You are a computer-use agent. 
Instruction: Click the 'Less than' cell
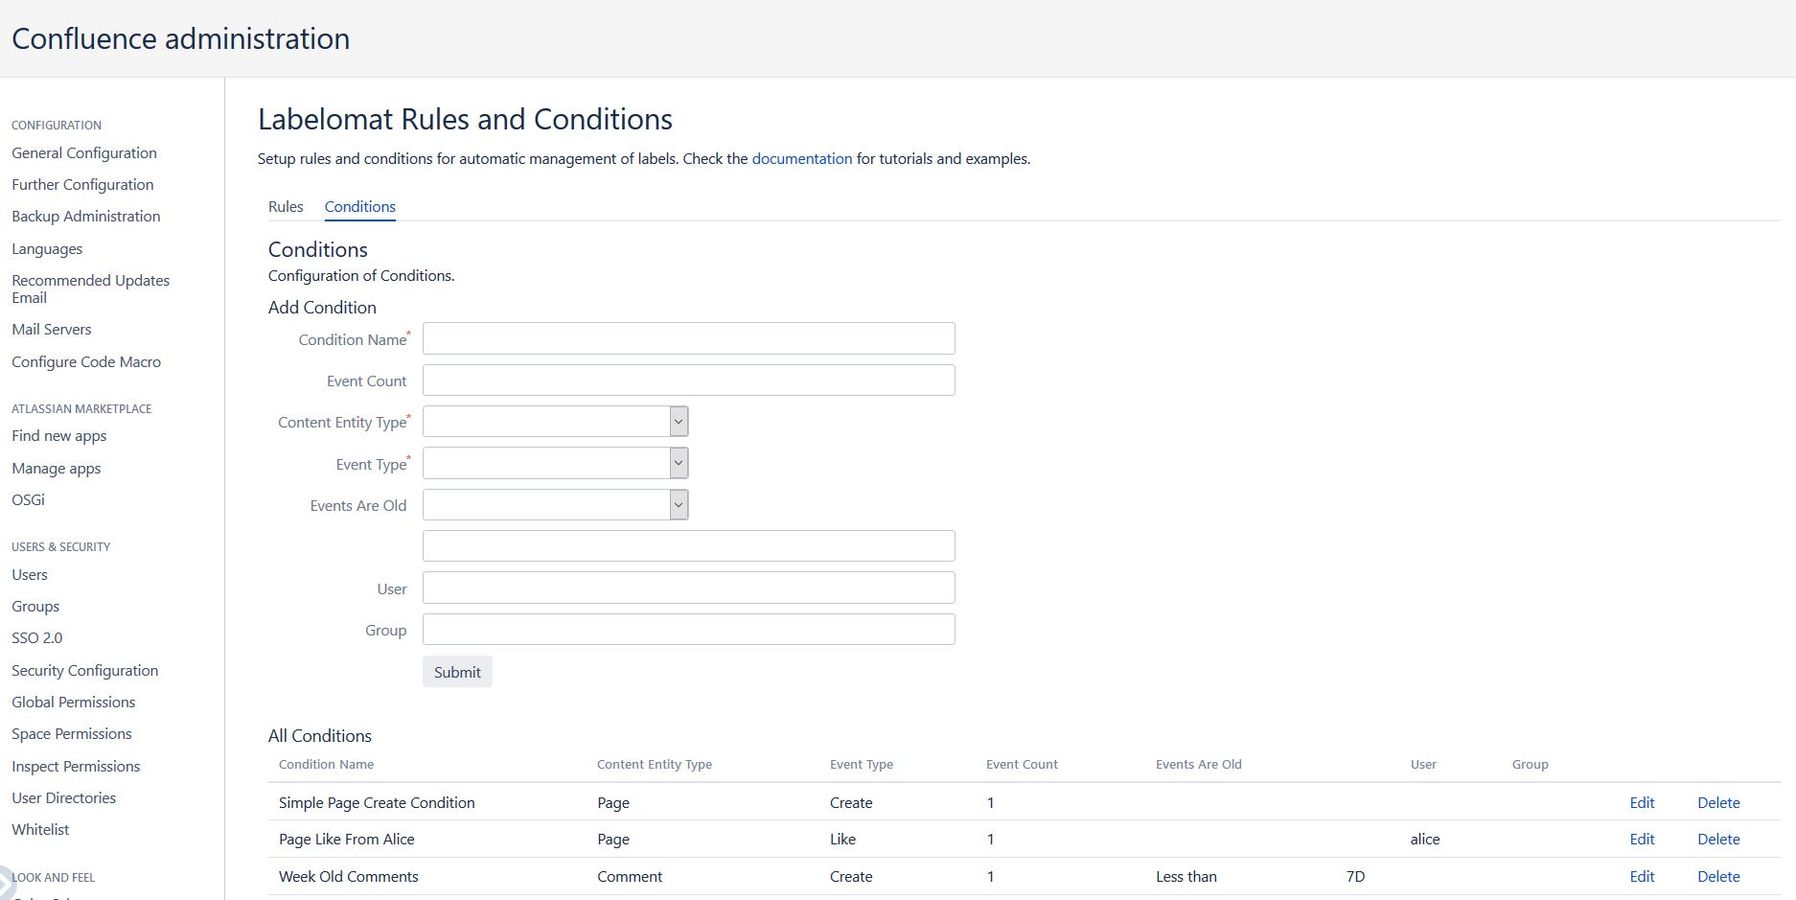point(1186,876)
